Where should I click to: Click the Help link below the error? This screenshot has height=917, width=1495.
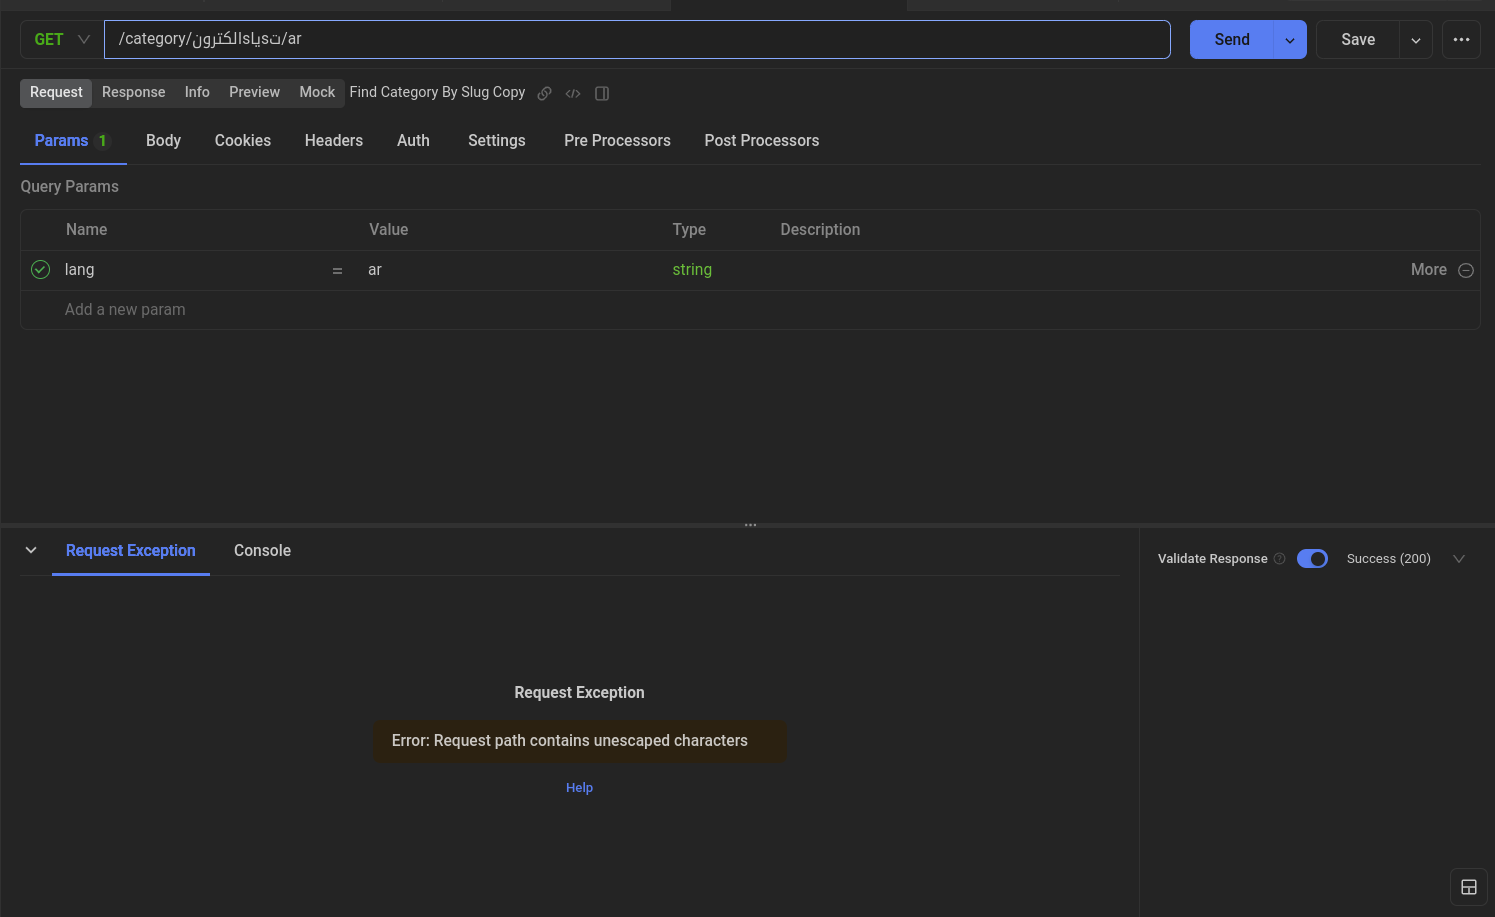click(x=579, y=788)
